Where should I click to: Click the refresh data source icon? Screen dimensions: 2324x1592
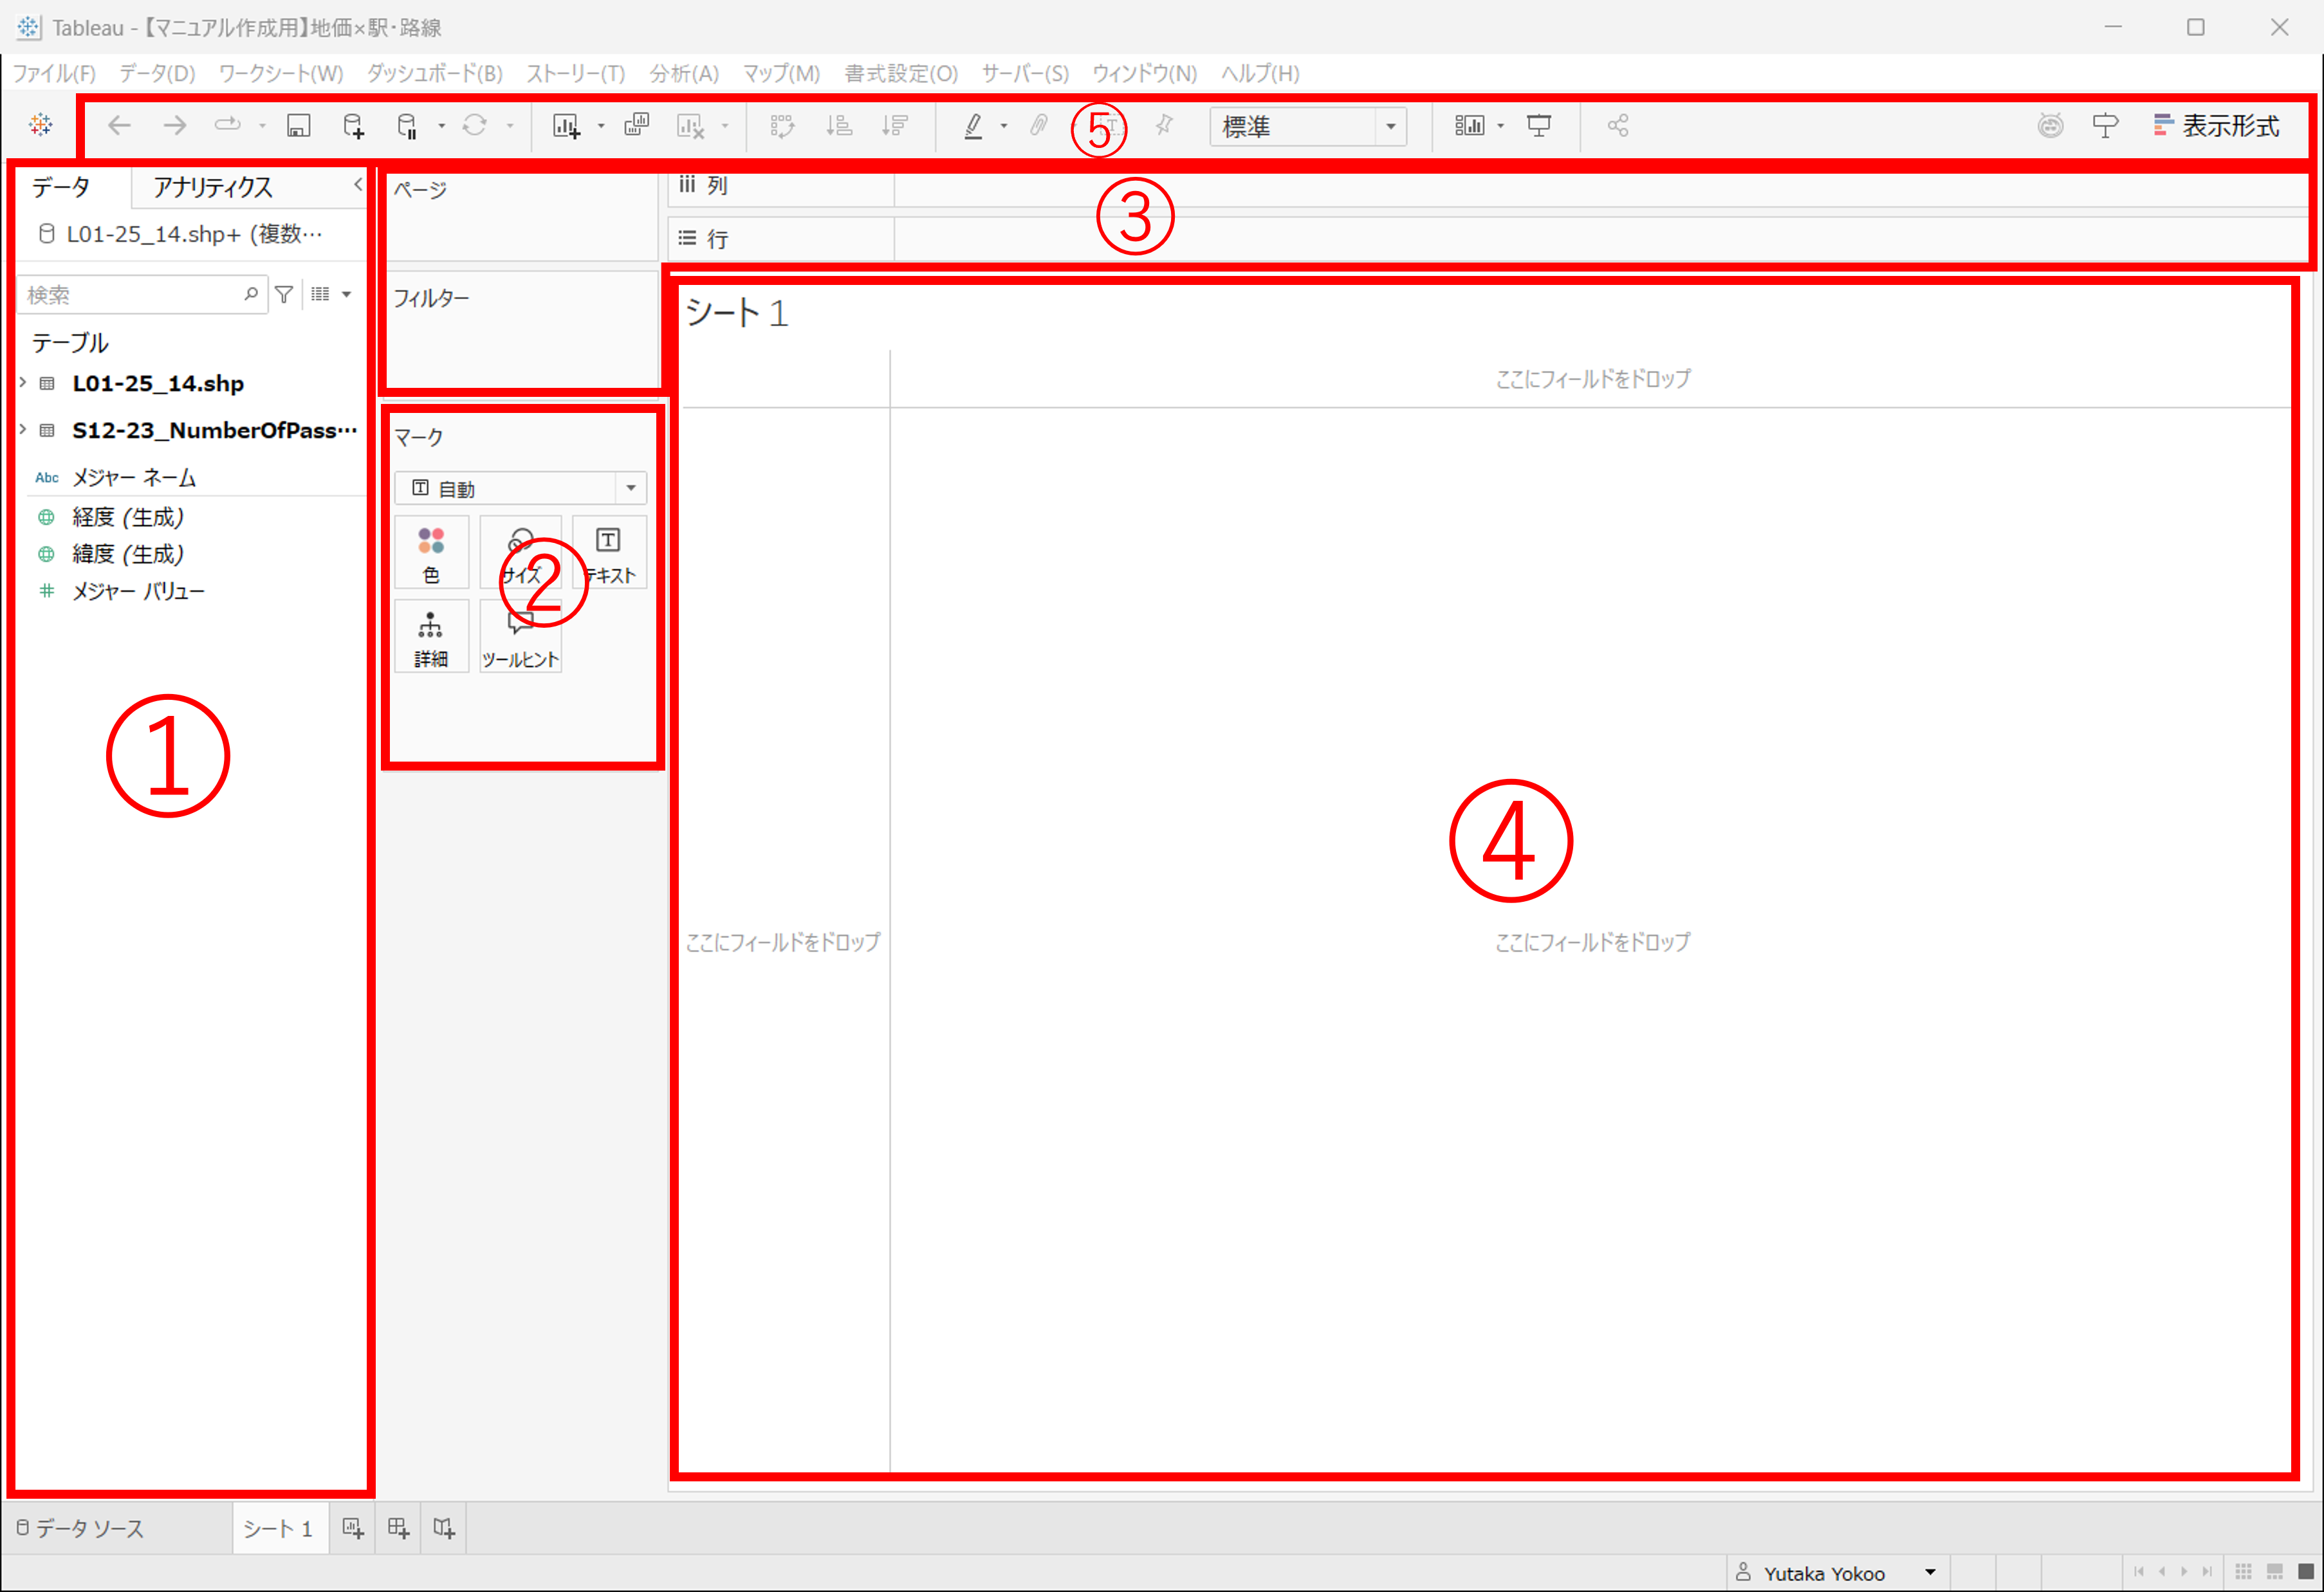474,125
